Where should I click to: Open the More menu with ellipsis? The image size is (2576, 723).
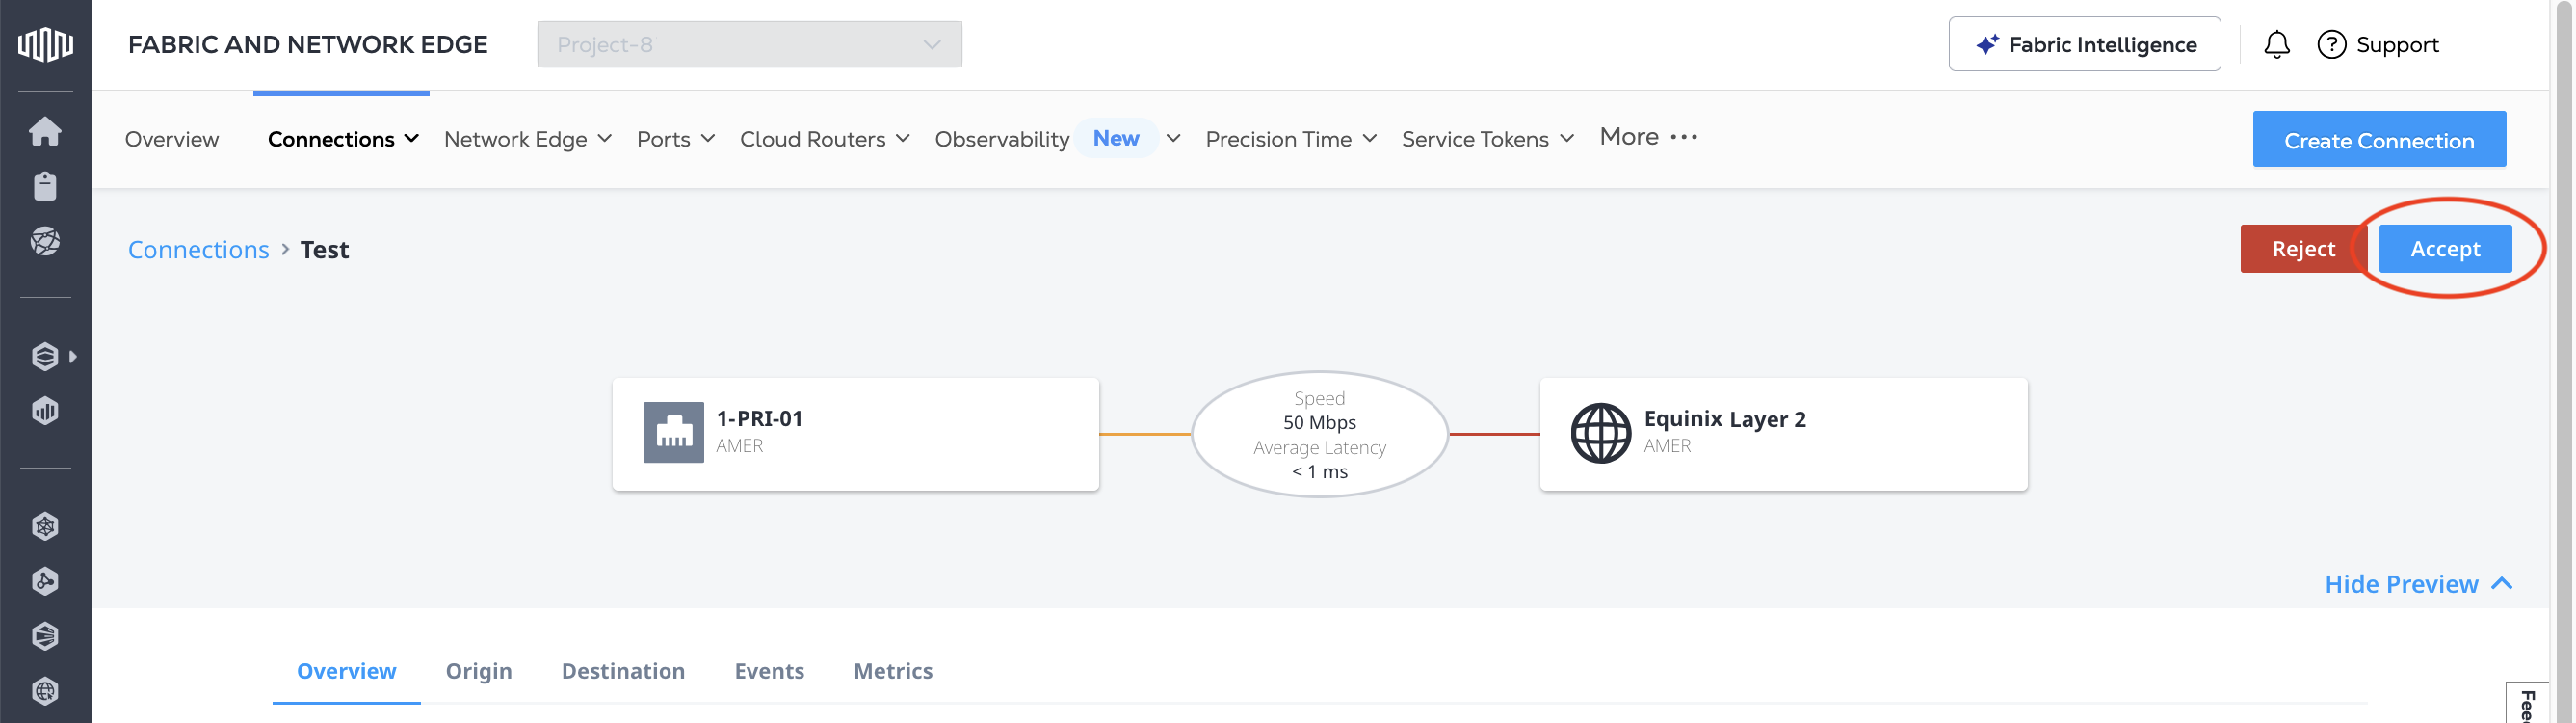(1648, 137)
